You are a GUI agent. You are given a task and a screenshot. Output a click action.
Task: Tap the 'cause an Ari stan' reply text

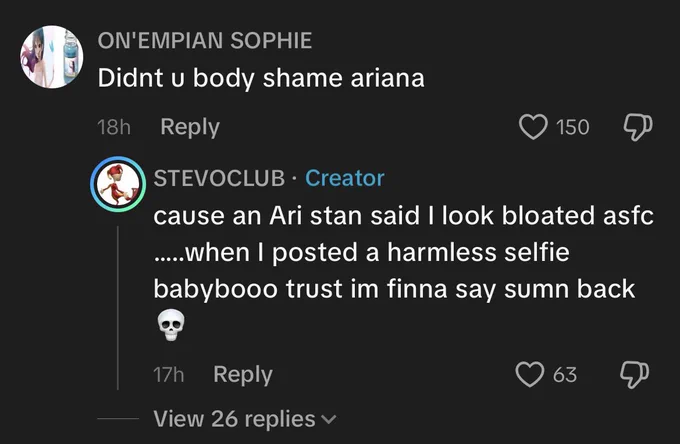coord(403,252)
